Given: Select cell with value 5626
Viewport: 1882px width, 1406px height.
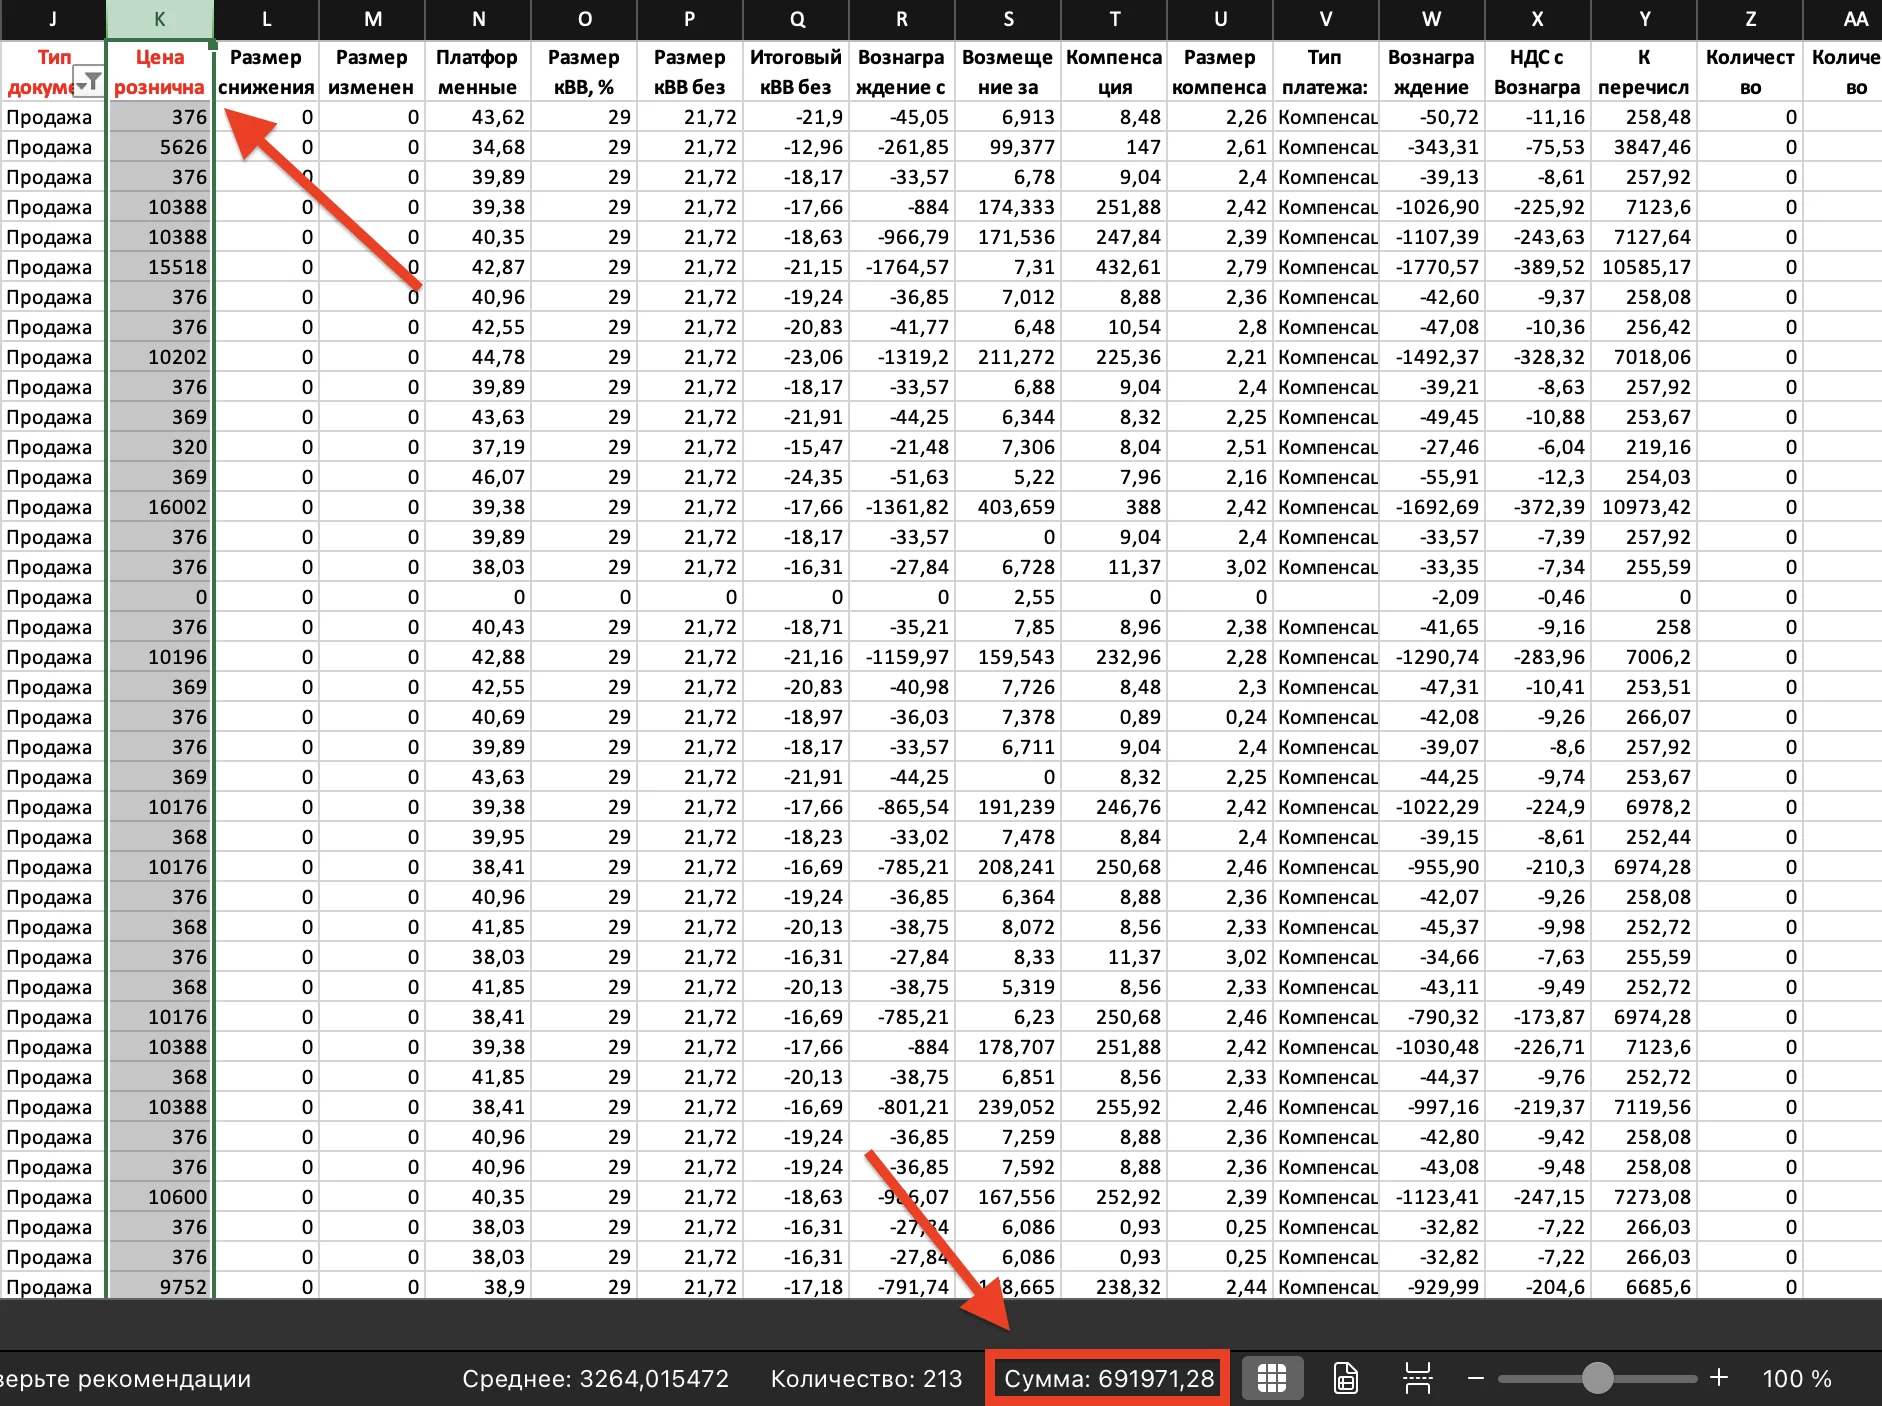Looking at the screenshot, I should [x=160, y=147].
